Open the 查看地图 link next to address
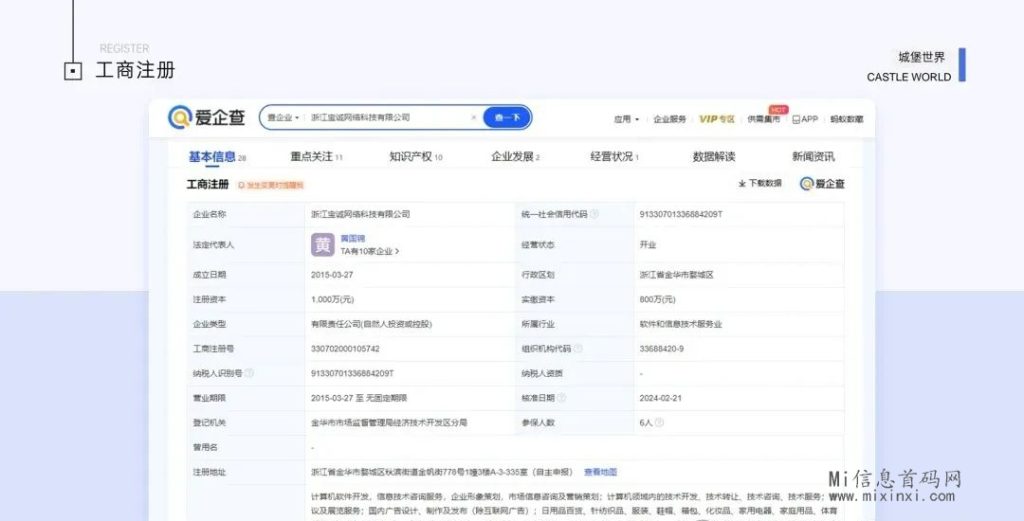The image size is (1024, 521). pyautogui.click(x=600, y=472)
